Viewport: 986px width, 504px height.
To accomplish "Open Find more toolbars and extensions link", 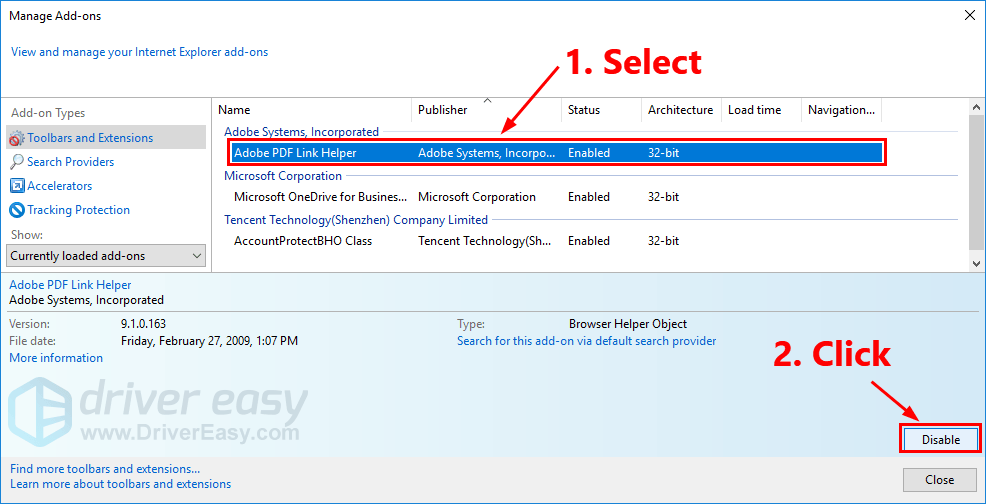I will 105,468.
